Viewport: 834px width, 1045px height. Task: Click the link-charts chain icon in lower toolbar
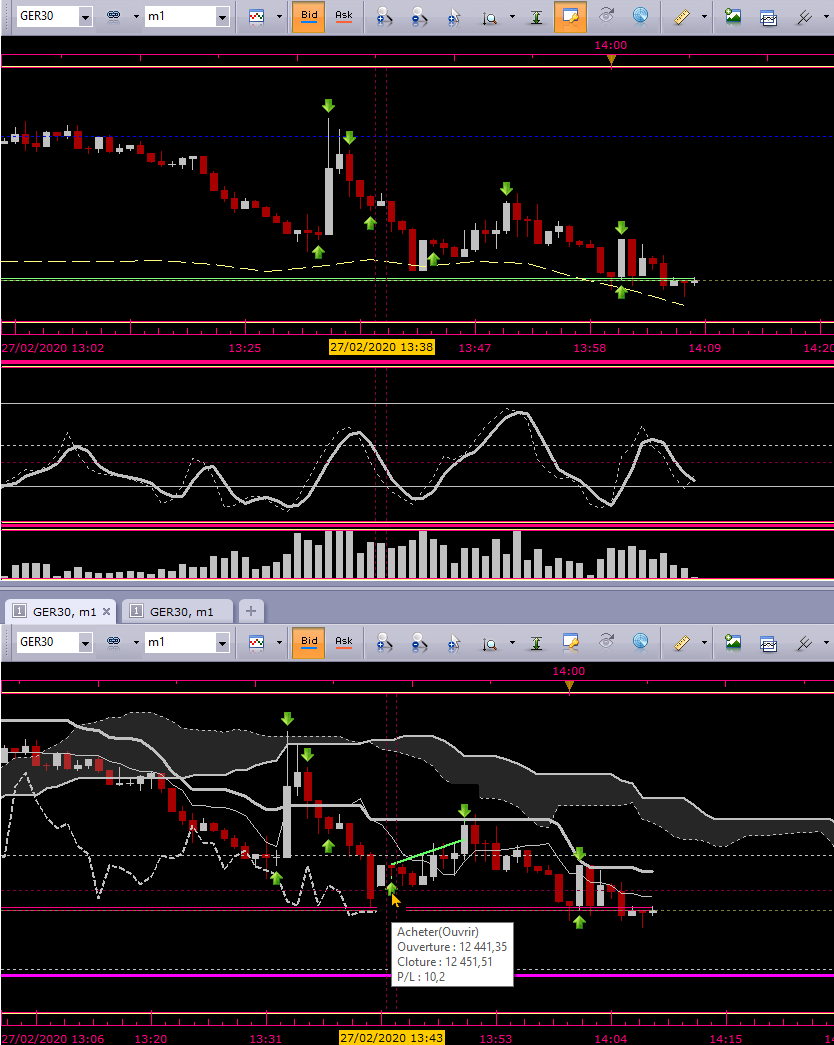[x=114, y=642]
